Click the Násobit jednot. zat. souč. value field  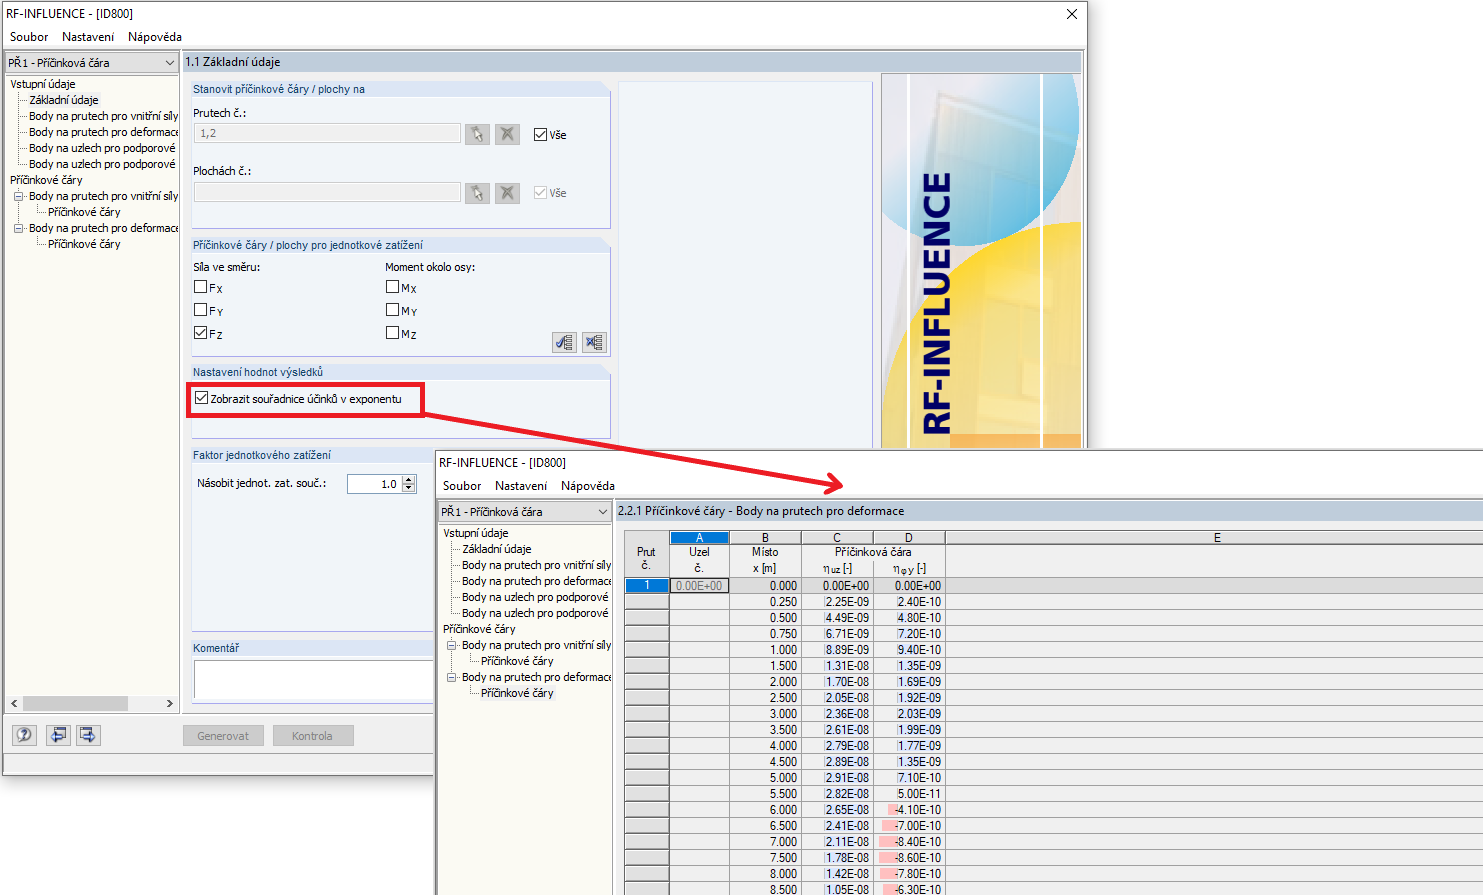click(x=374, y=484)
